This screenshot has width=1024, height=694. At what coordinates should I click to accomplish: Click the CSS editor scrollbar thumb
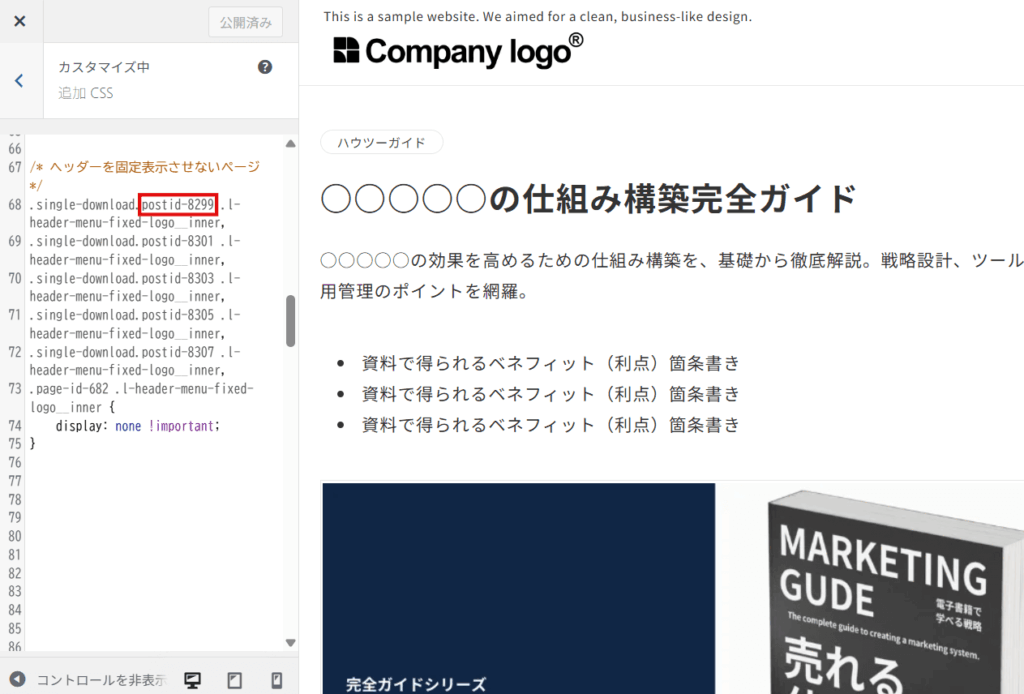290,320
